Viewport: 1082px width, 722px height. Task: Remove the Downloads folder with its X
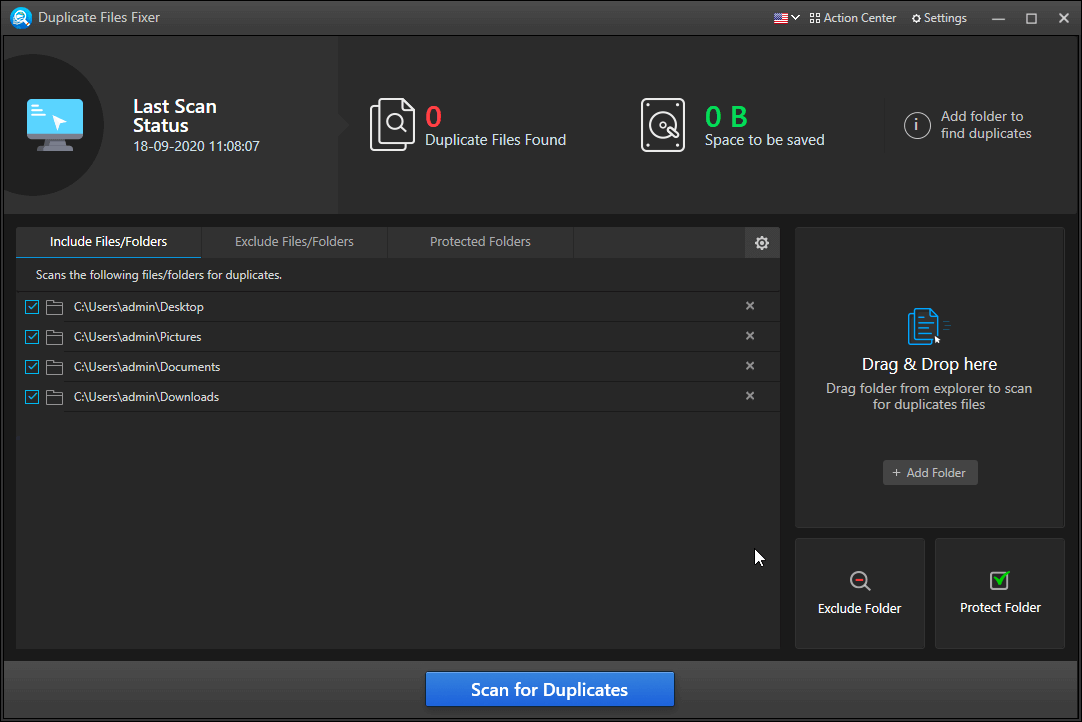pos(750,396)
